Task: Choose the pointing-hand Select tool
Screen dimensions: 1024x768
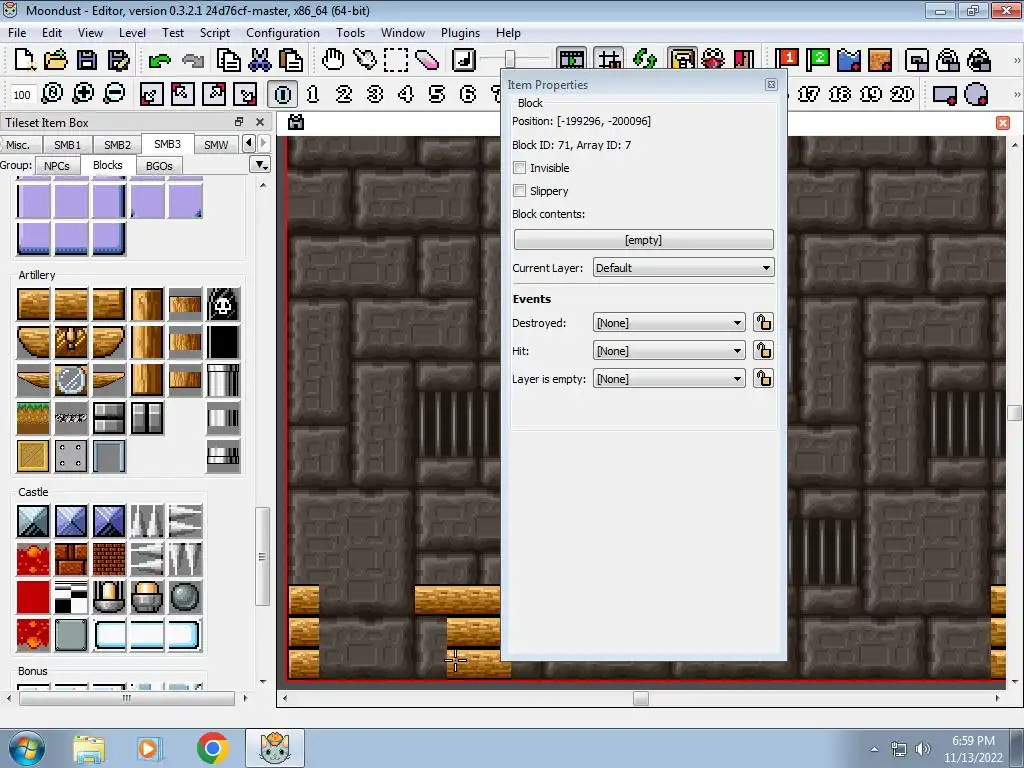Action: click(364, 60)
